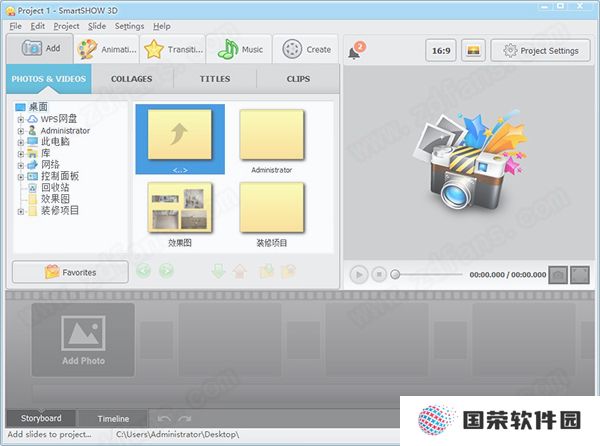Switch to the Animation tab
600x446 pixels.
pos(107,49)
